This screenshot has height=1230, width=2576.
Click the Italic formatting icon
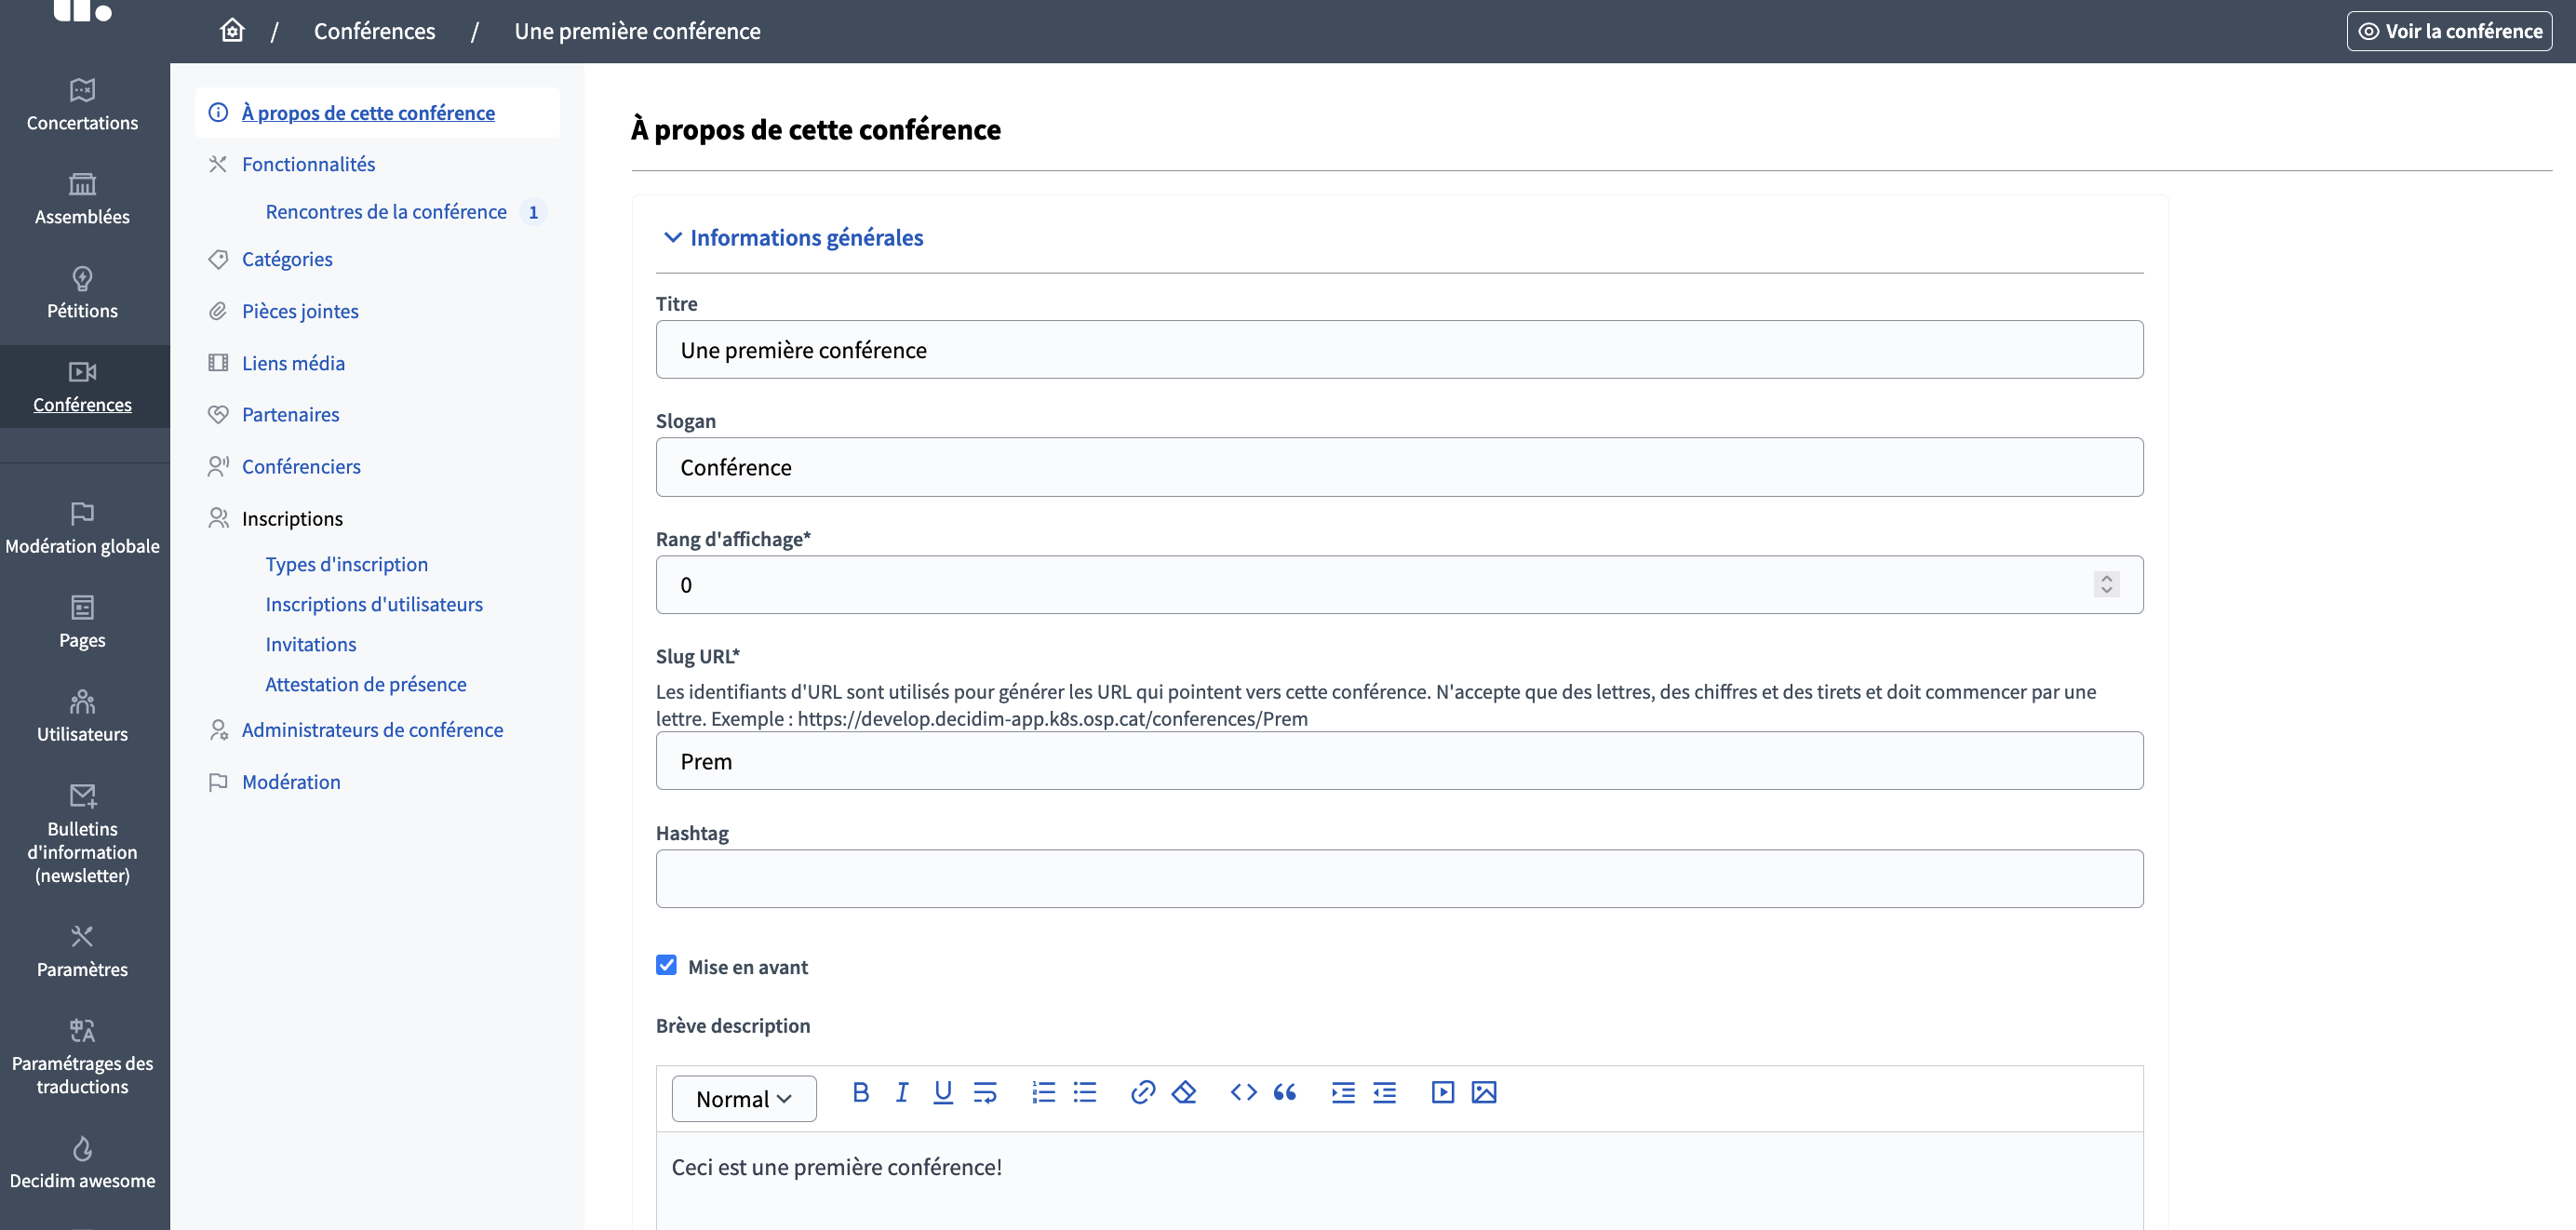tap(902, 1092)
